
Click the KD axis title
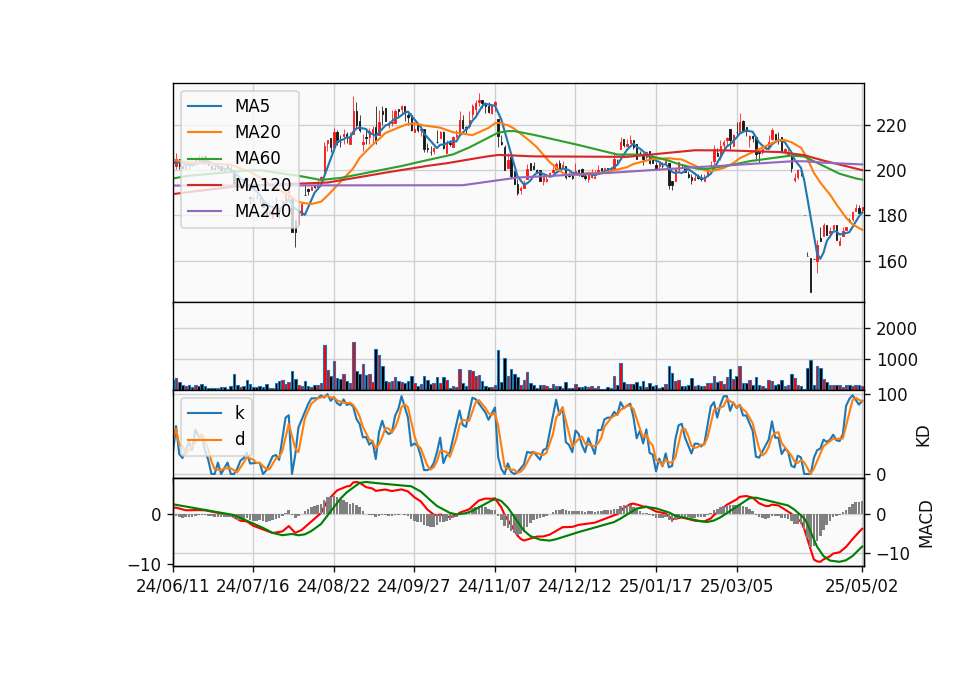pos(923,437)
